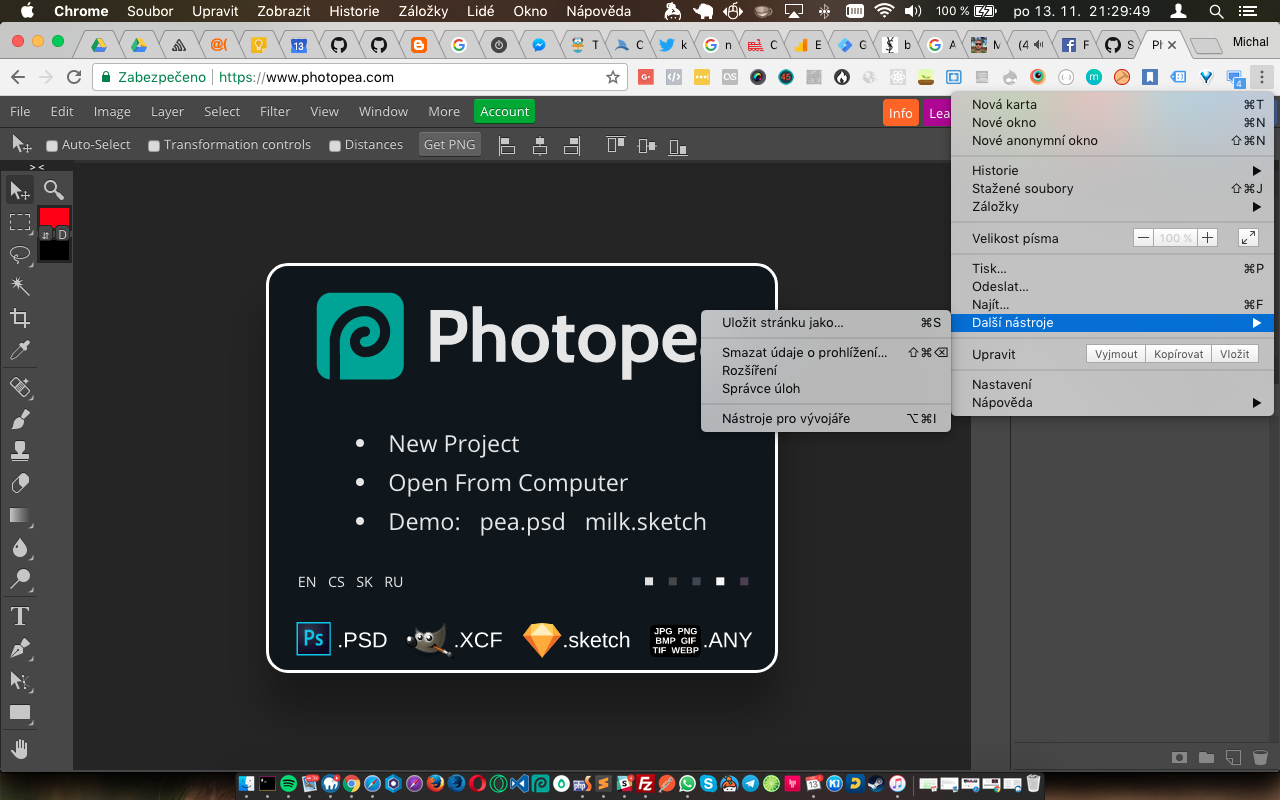Open the pea.psd demo file
This screenshot has width=1280, height=800.
pyautogui.click(x=522, y=521)
